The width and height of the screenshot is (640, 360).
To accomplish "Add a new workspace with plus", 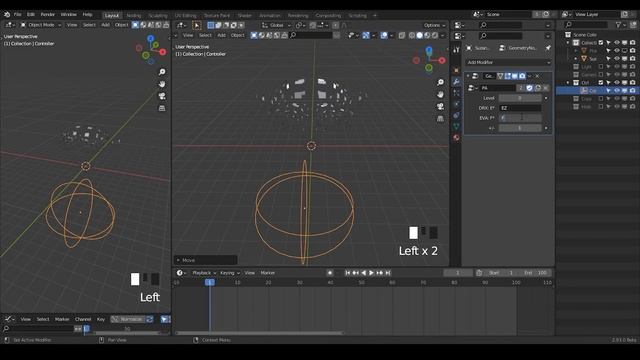I will point(375,16).
